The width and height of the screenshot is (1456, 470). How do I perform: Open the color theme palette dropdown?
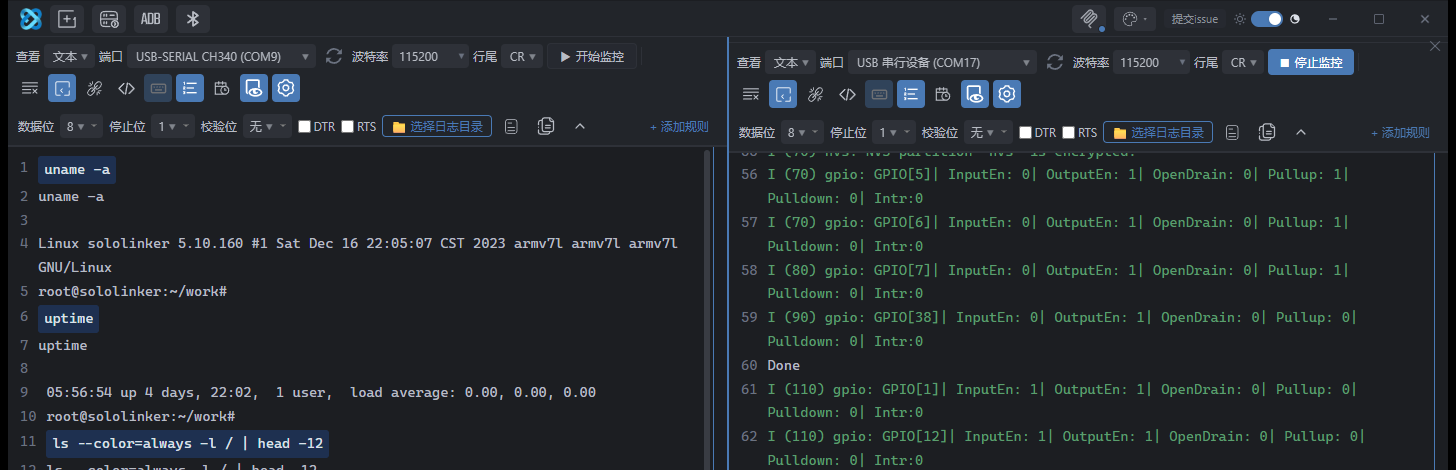1134,18
